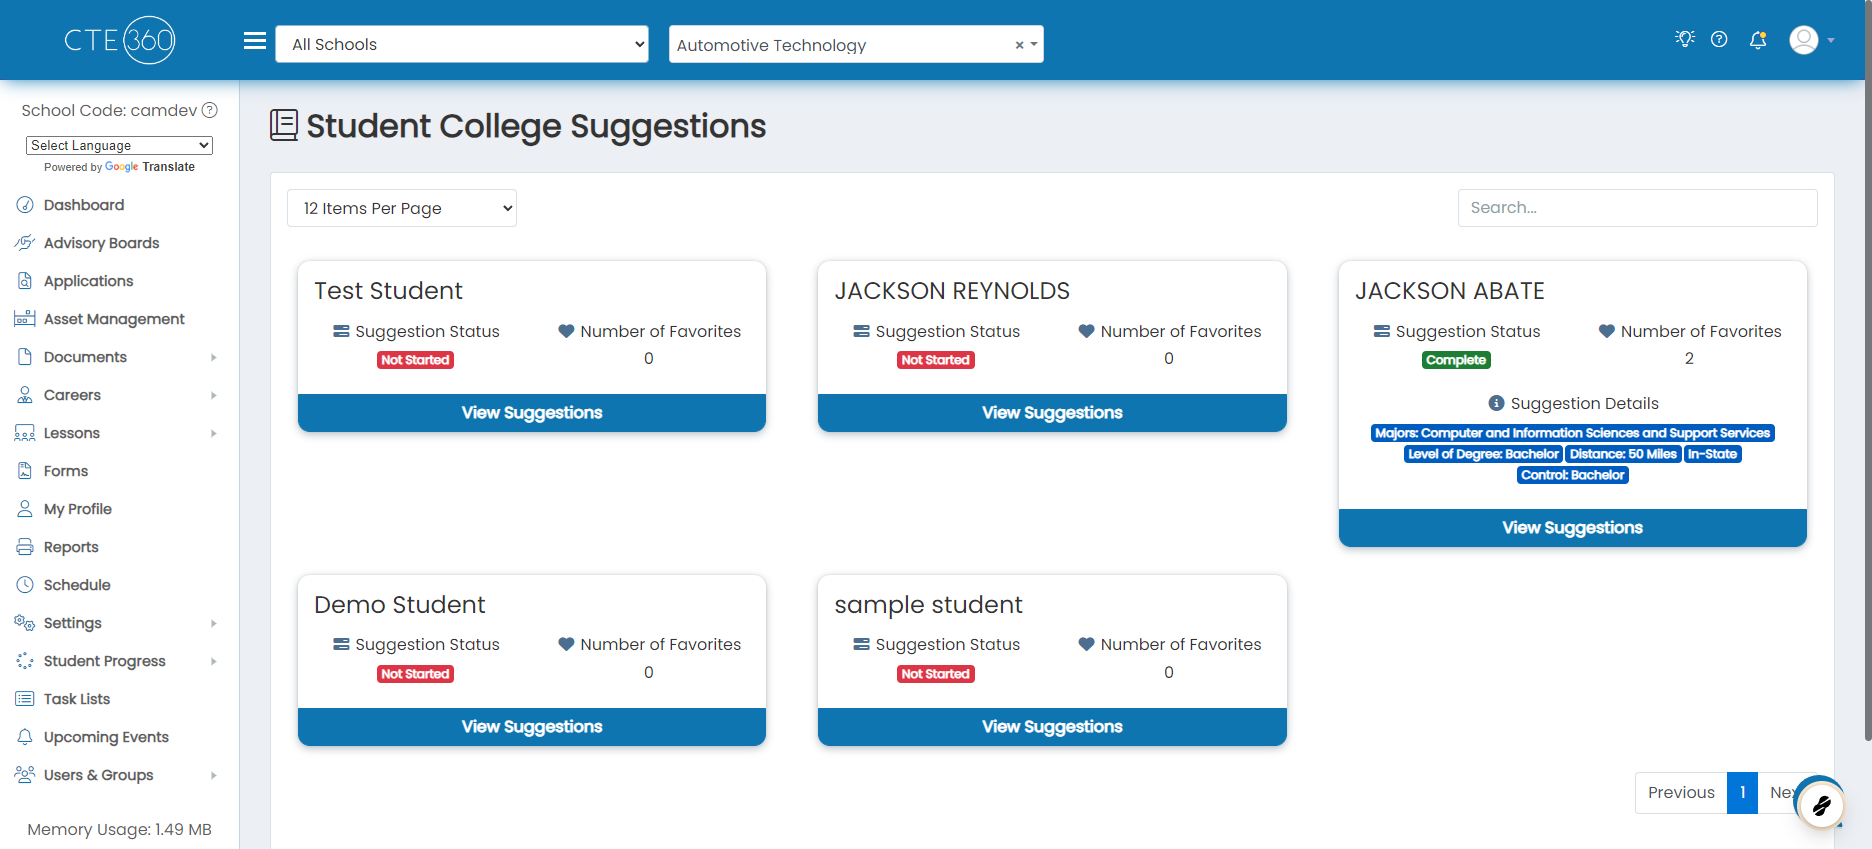Open the notifications bell icon
This screenshot has height=849, width=1872.
click(x=1758, y=40)
